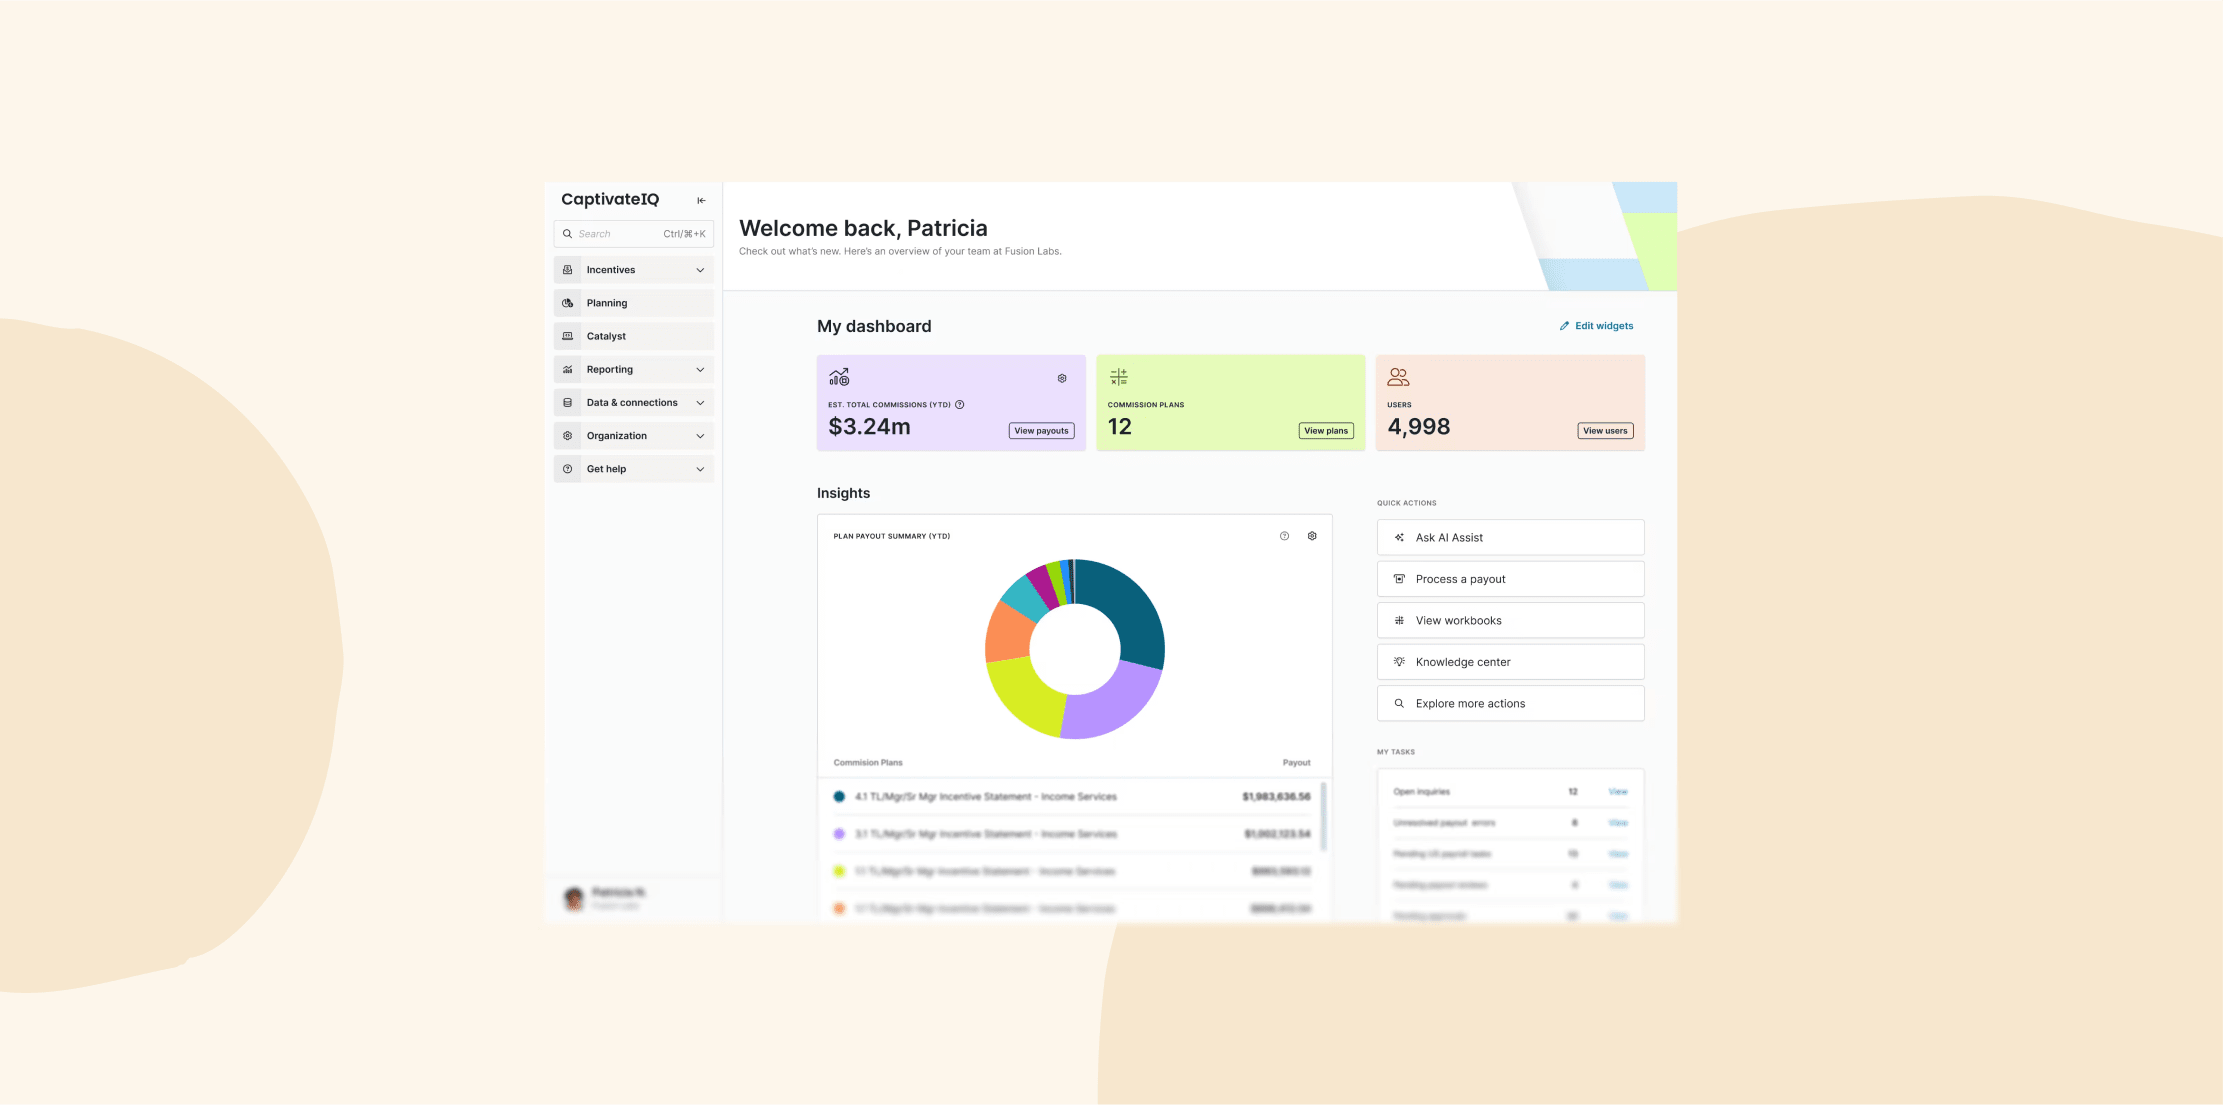Screen dimensions: 2223x1105
Task: Click the View users button
Action: (1605, 431)
